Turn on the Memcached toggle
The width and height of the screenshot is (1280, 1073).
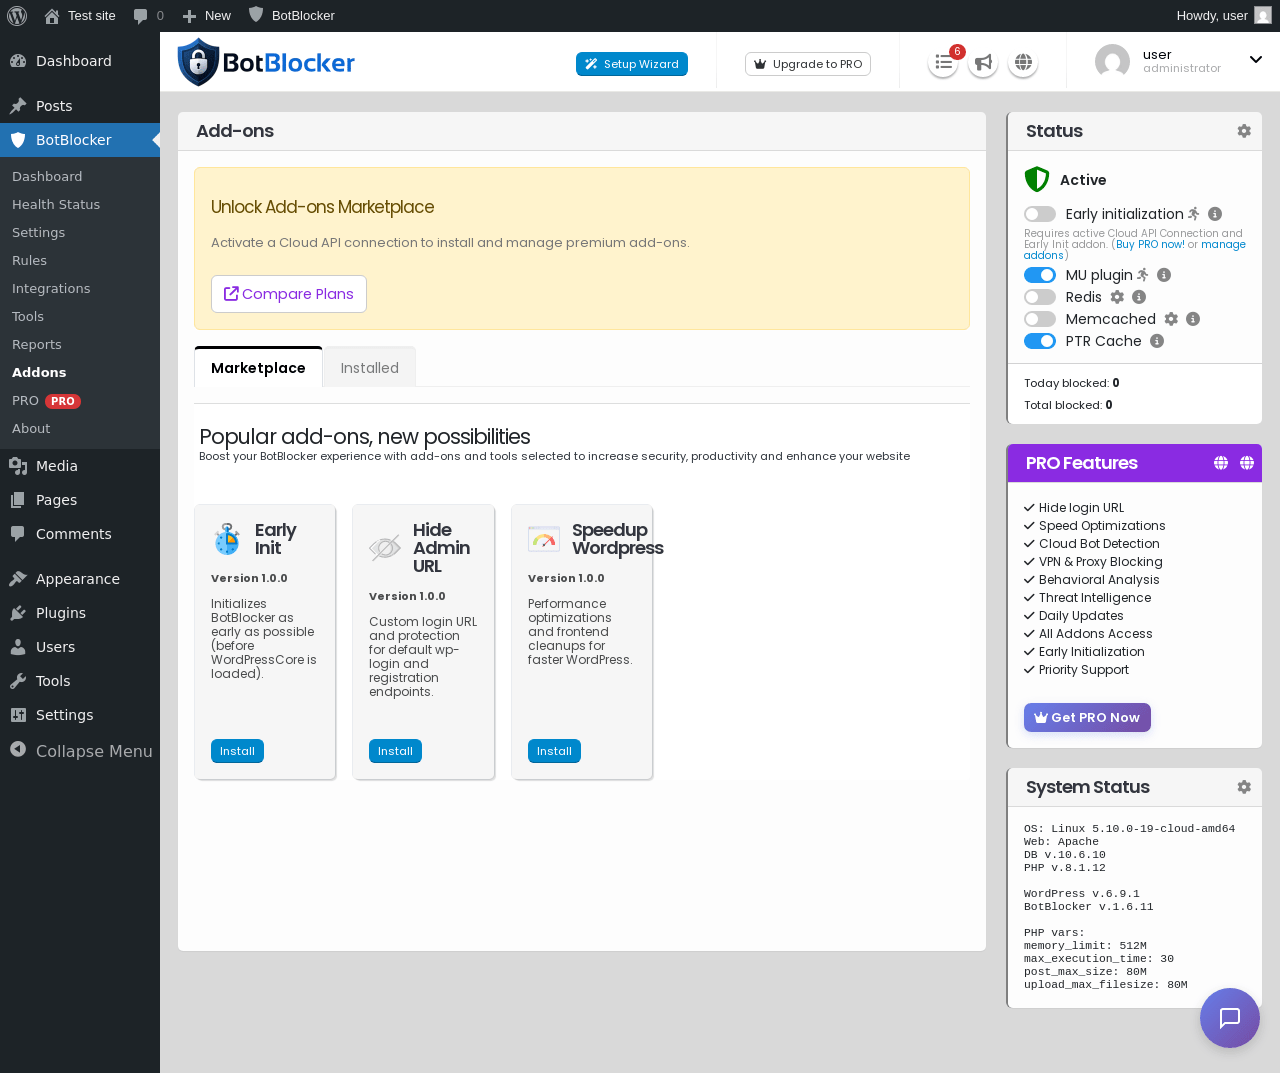(1040, 319)
